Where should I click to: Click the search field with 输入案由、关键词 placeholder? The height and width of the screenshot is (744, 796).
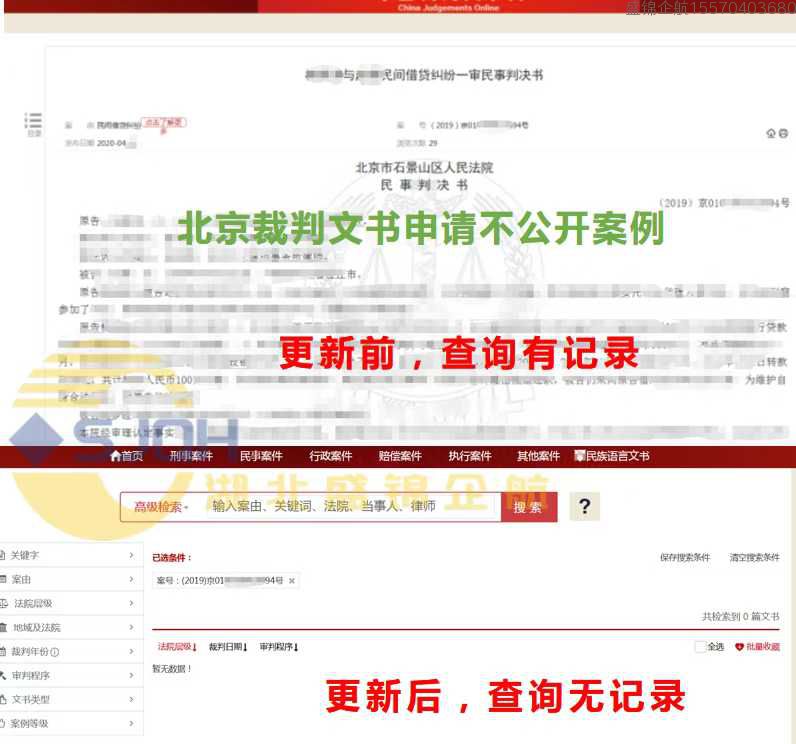(353, 506)
